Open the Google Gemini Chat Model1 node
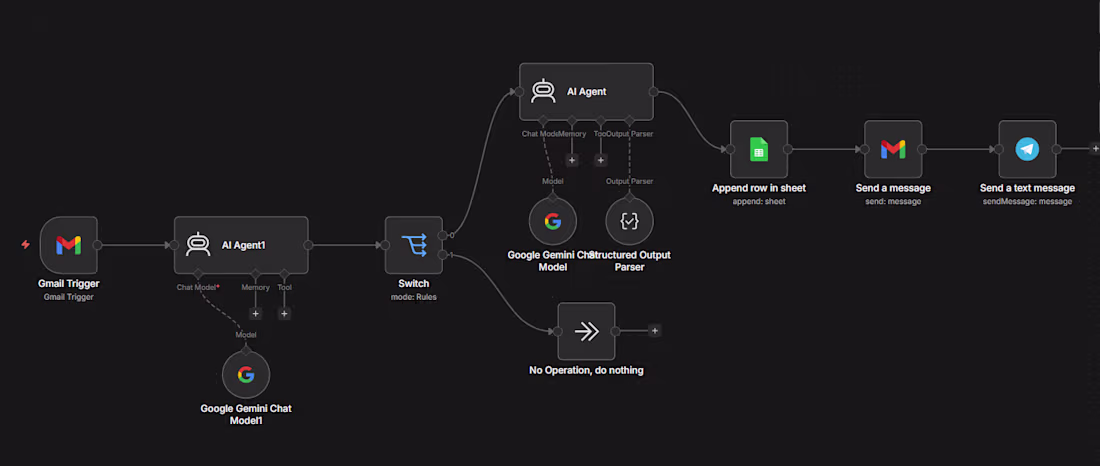The width and height of the screenshot is (1100, 466). click(x=246, y=375)
